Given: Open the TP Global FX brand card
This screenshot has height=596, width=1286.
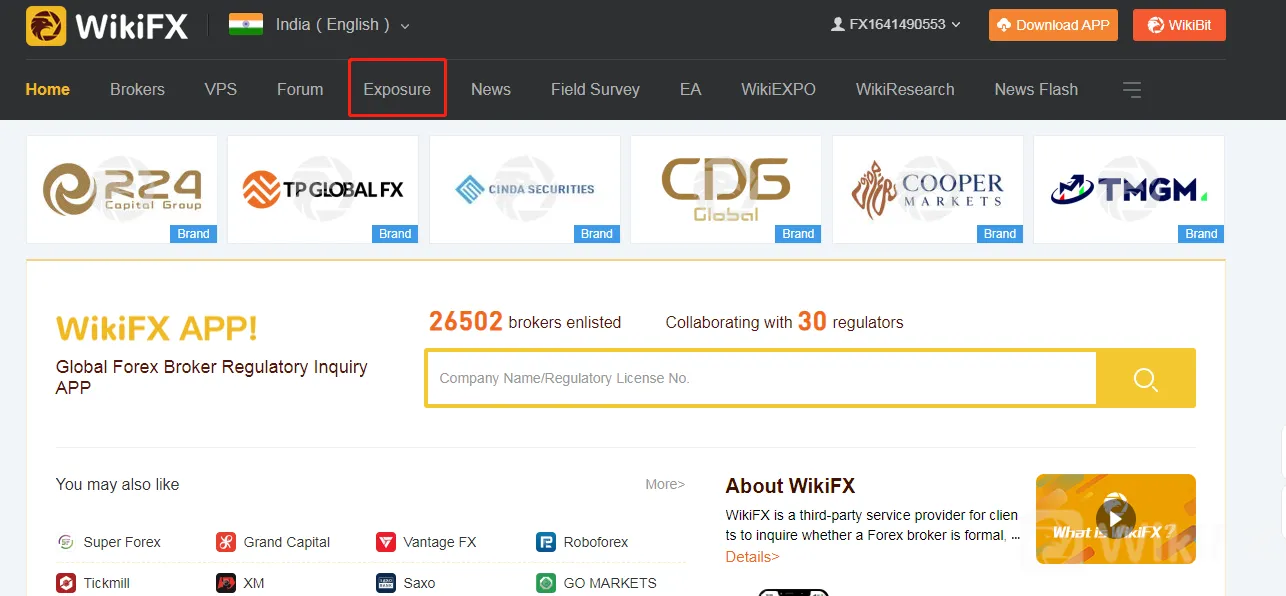Looking at the screenshot, I should (323, 189).
